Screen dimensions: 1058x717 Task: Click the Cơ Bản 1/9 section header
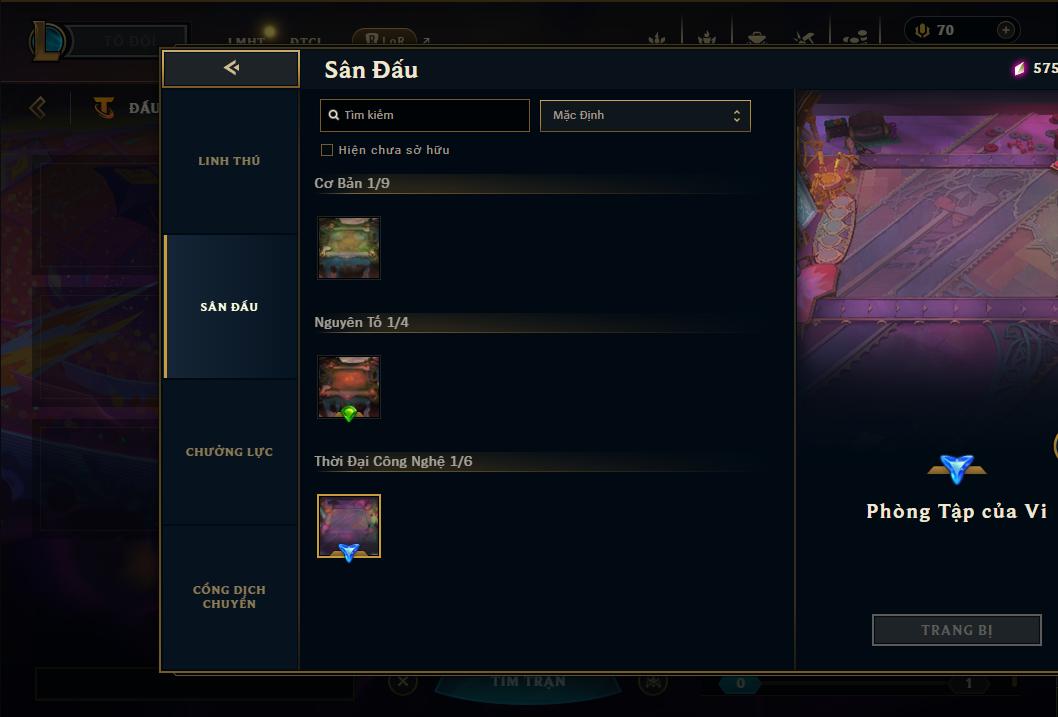pos(352,183)
